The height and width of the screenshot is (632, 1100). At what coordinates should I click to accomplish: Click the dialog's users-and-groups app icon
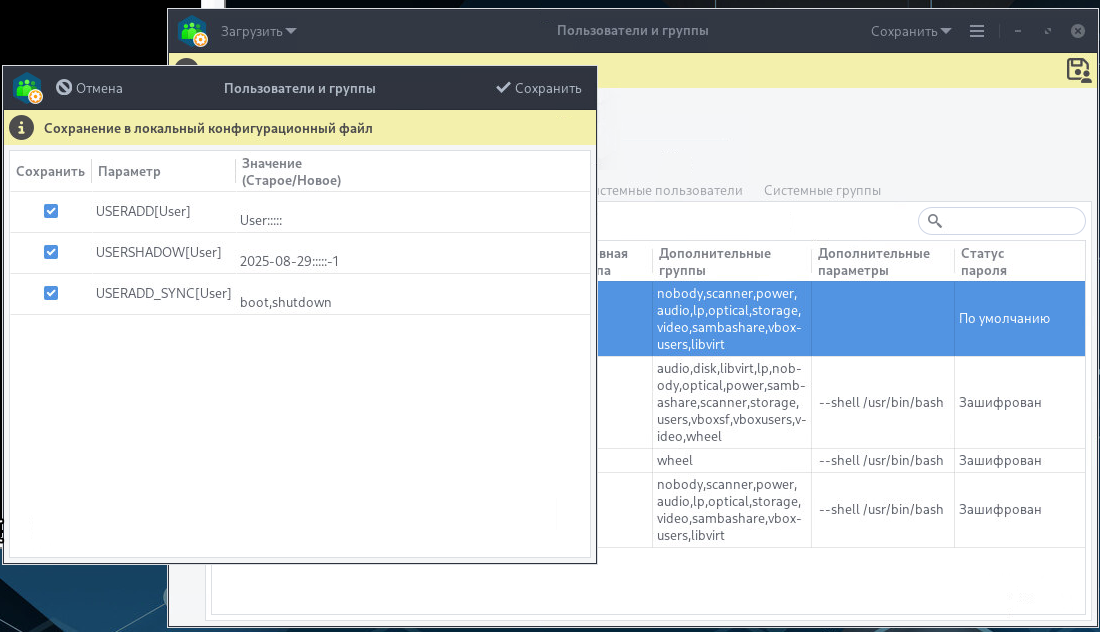pos(28,89)
